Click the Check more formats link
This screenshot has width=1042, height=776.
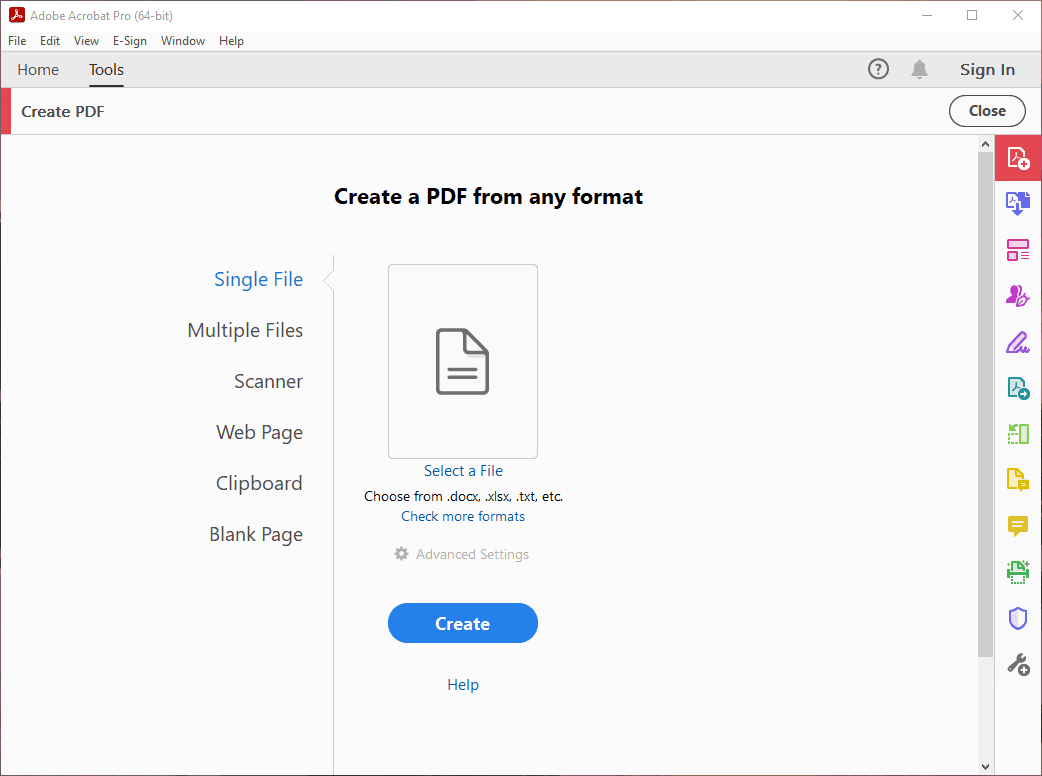click(x=462, y=516)
